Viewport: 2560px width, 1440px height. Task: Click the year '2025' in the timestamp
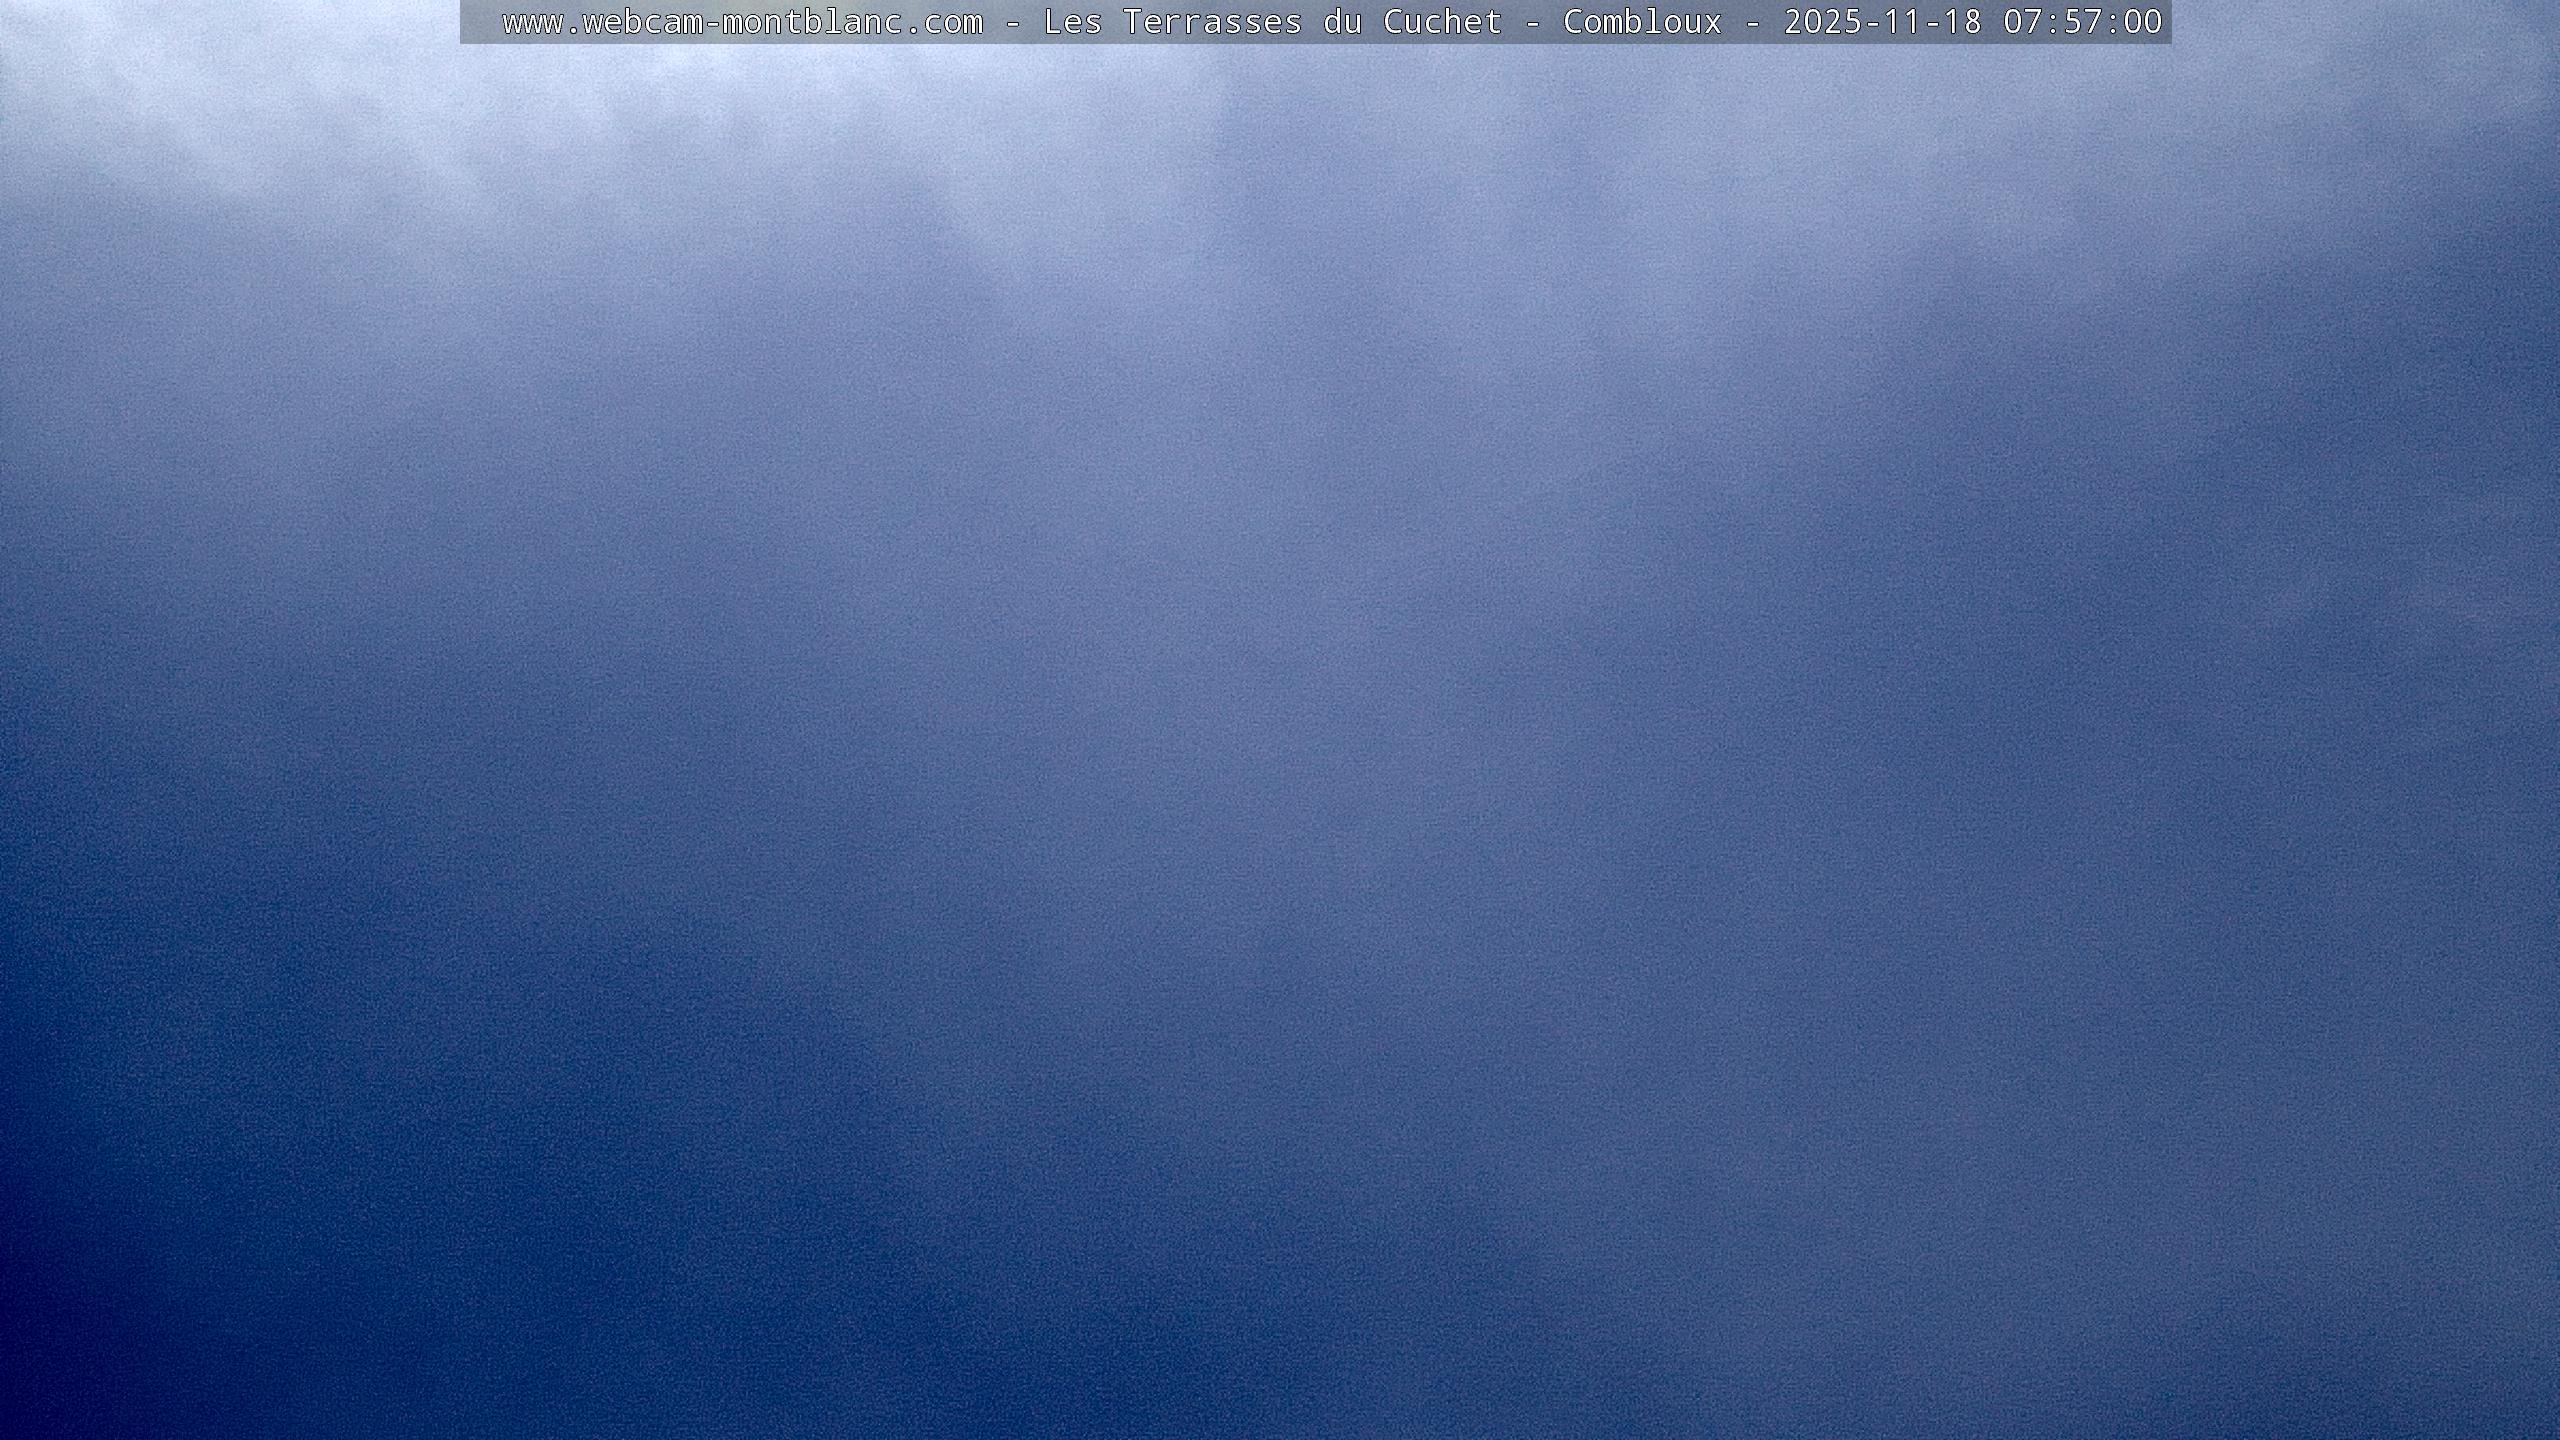[1822, 22]
